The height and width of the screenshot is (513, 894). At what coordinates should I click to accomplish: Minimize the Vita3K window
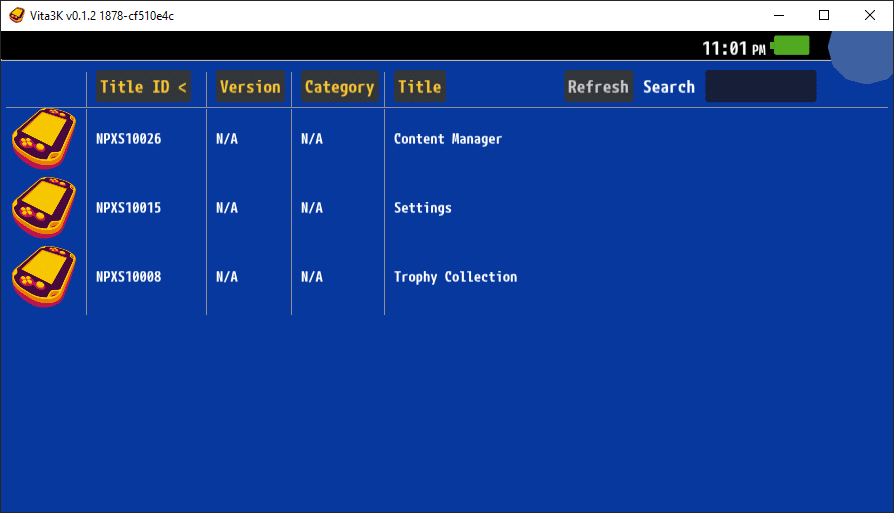tap(779, 15)
